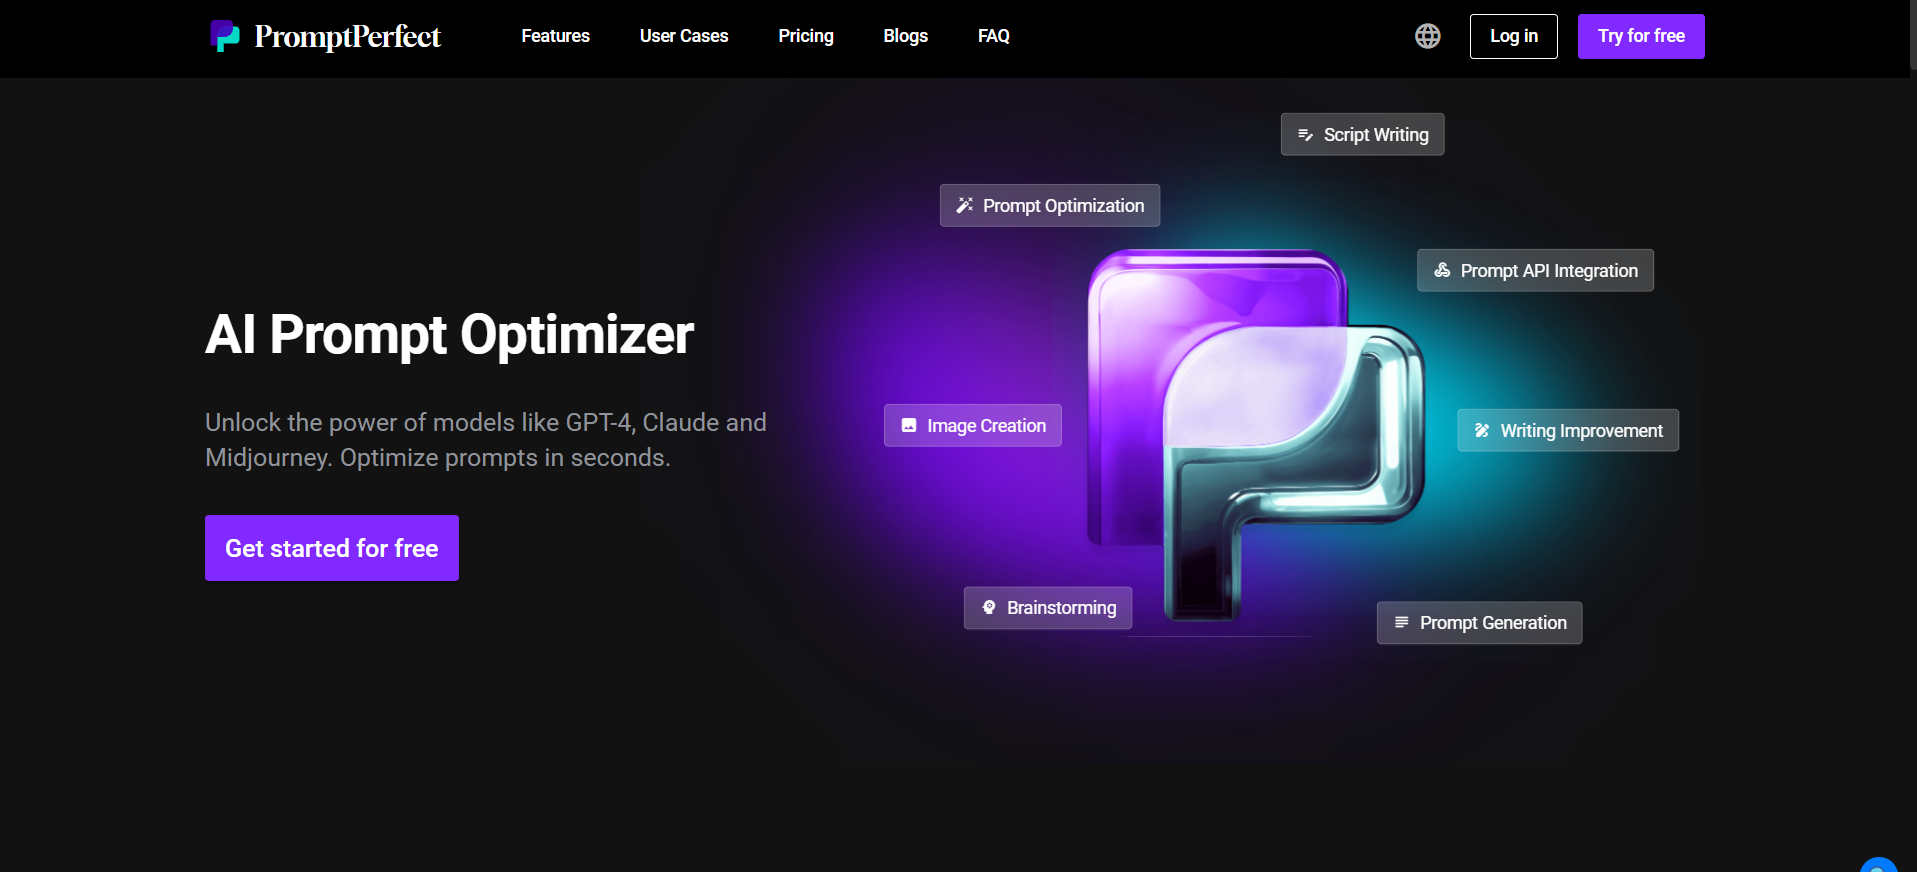Open the blue chat widget bubble
Image resolution: width=1917 pixels, height=872 pixels.
point(1878,866)
